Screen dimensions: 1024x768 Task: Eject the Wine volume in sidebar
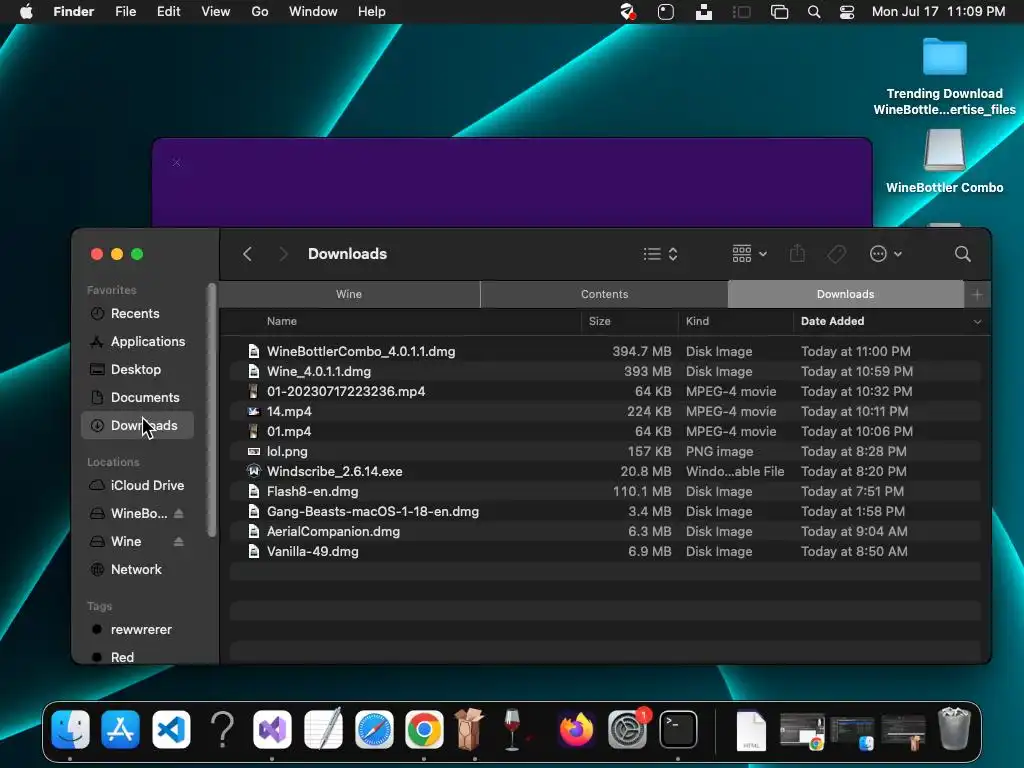178,541
